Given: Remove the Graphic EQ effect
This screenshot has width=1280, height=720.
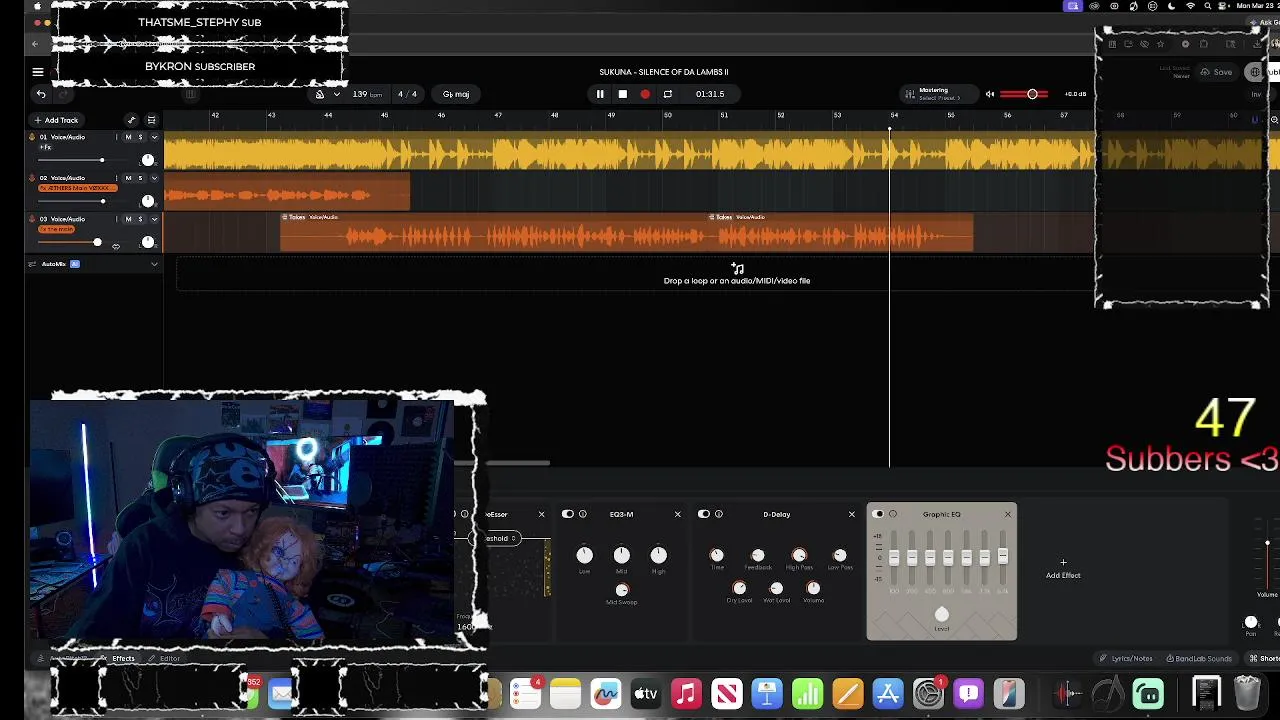Looking at the screenshot, I should tap(1007, 514).
